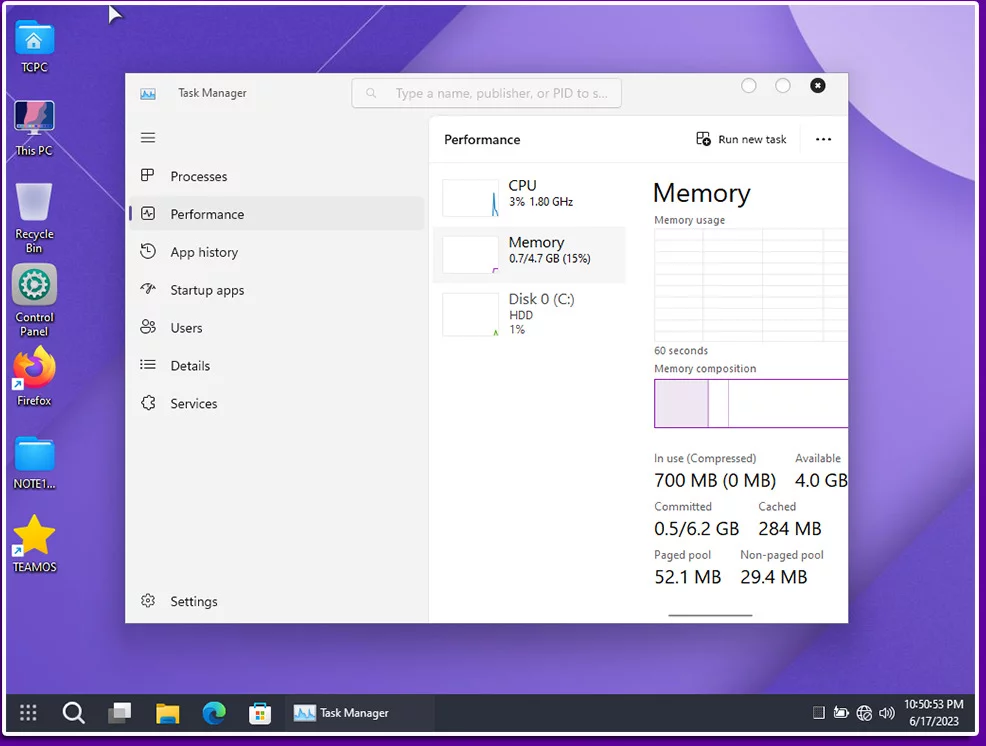This screenshot has width=986, height=746.
Task: Launch File Explorer from the taskbar
Action: click(167, 713)
